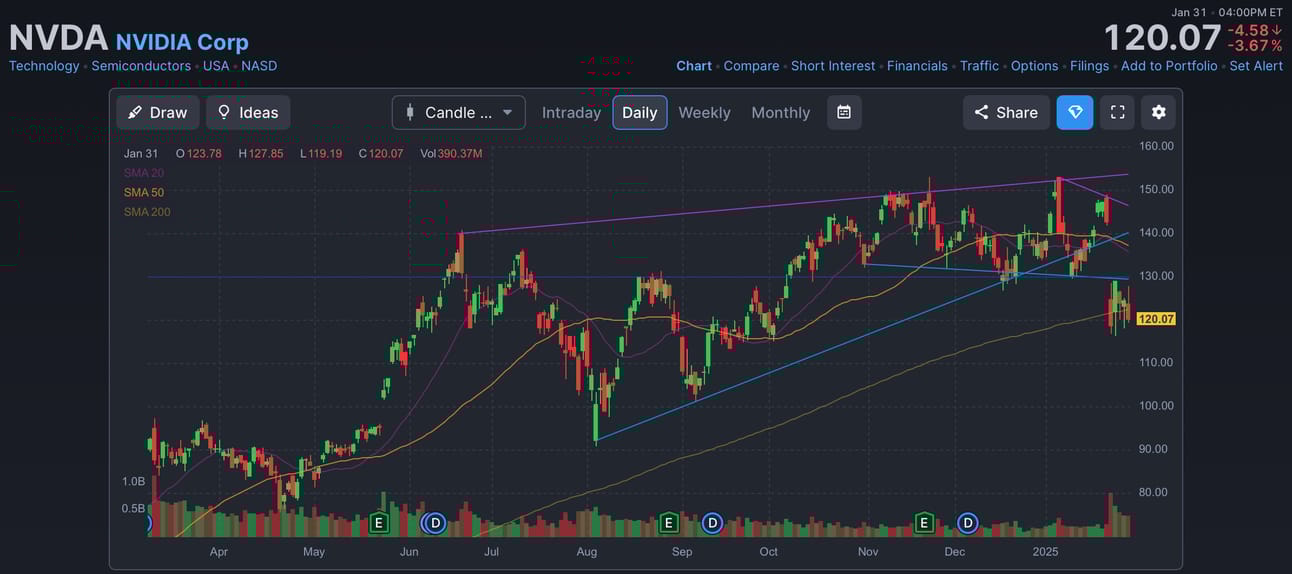Open chart settings gear icon
Screen dimensions: 1292x574
[x=1158, y=113]
